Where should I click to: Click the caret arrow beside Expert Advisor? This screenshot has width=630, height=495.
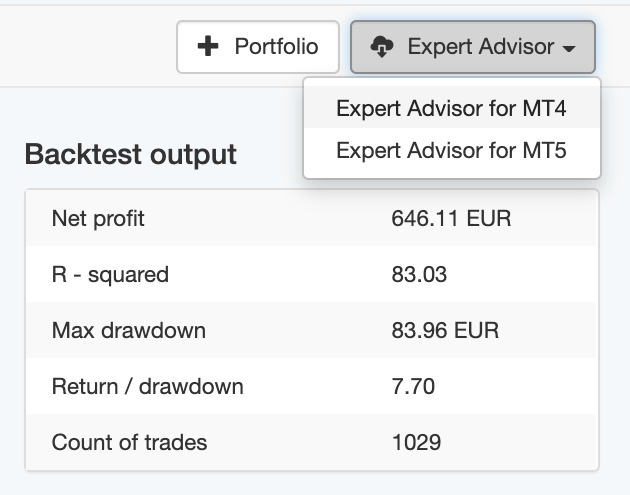[569, 49]
